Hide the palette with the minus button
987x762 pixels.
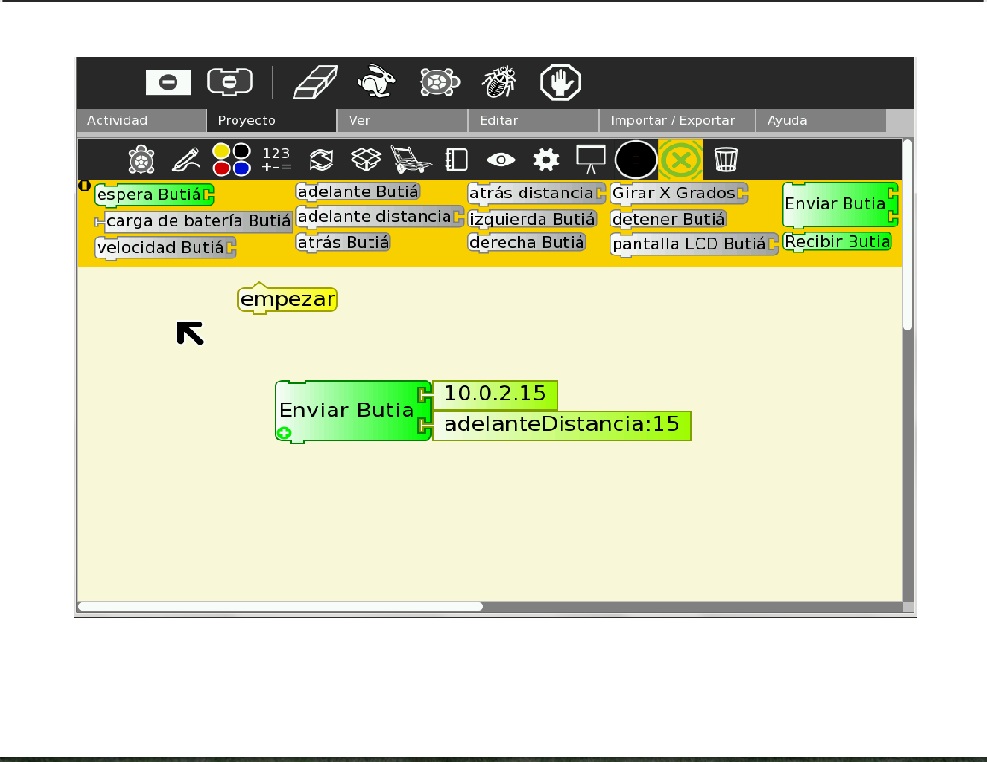pos(168,82)
